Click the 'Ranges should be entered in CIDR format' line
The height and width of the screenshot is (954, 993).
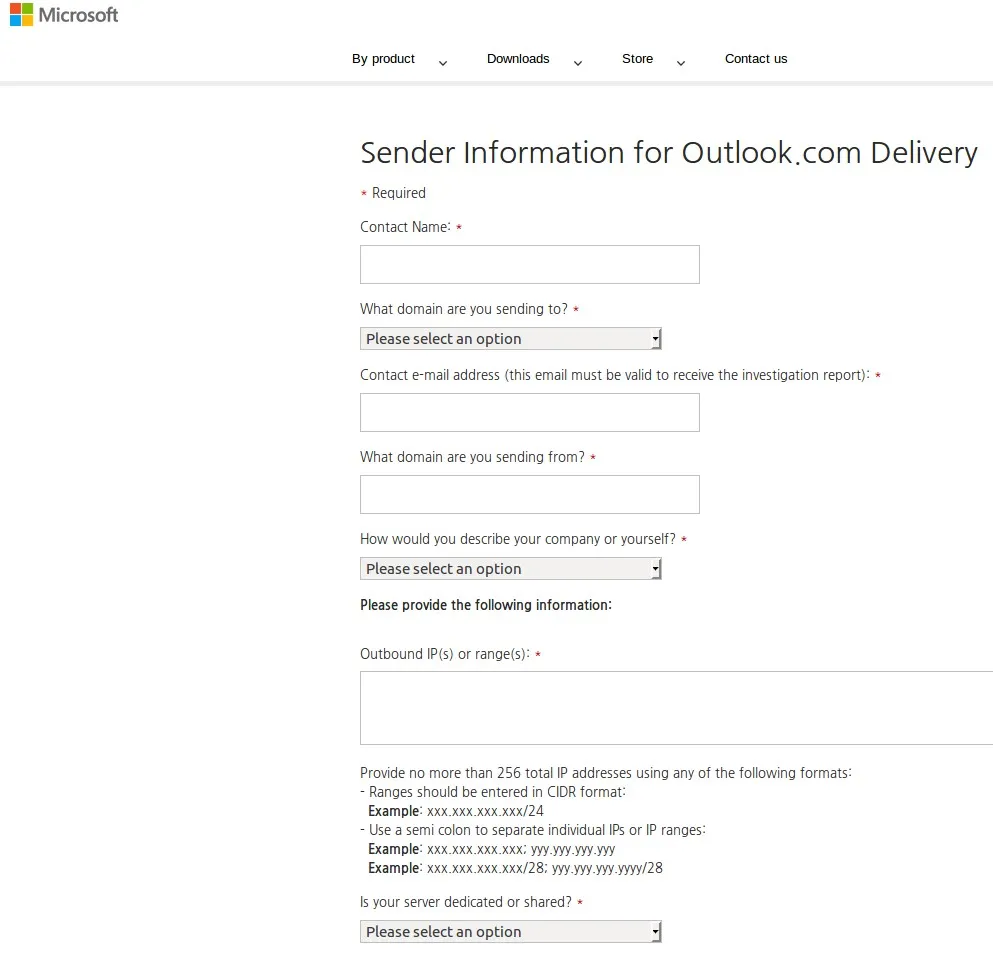tap(493, 792)
